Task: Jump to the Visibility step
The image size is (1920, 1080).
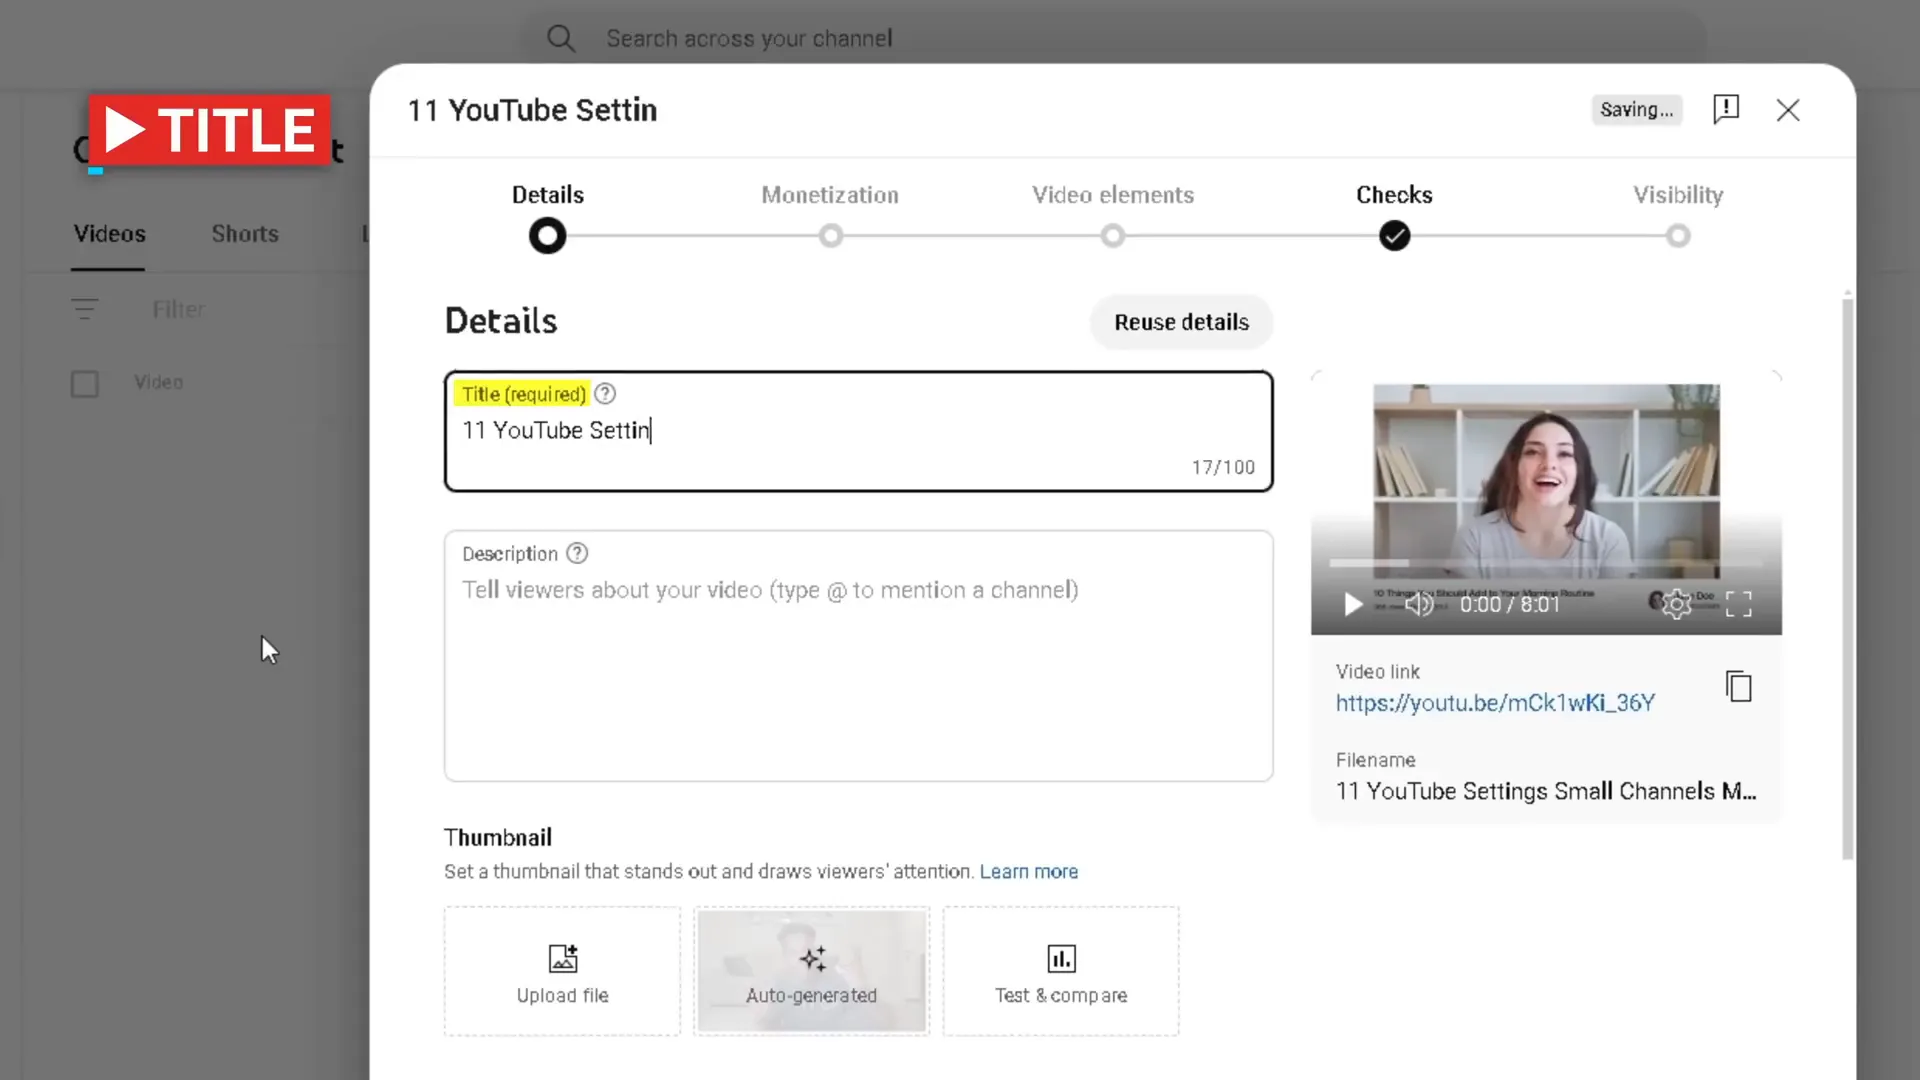Action: (x=1677, y=236)
